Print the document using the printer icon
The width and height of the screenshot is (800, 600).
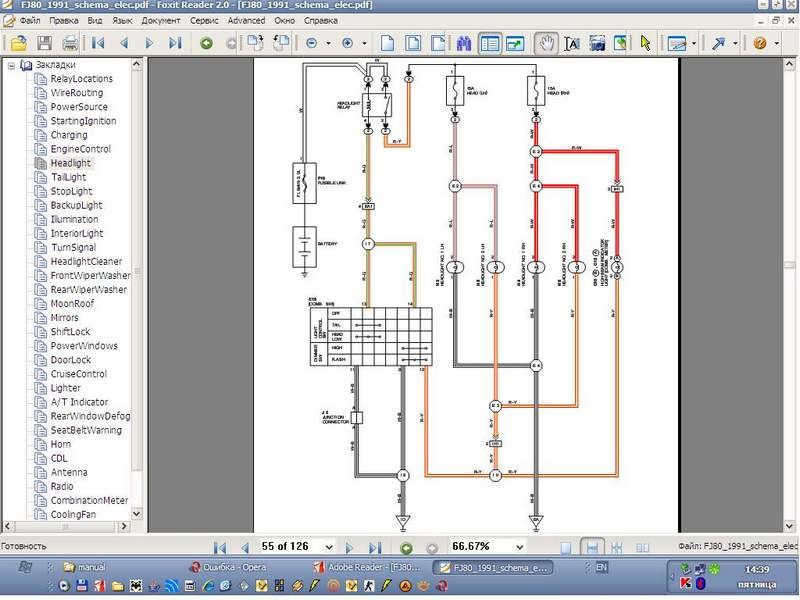point(70,43)
